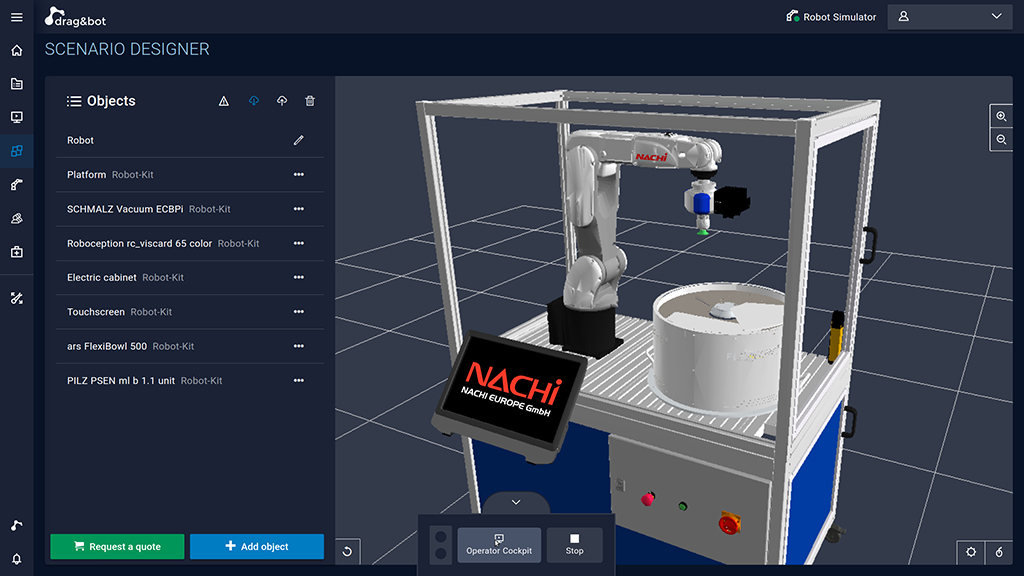The height and width of the screenshot is (576, 1024).
Task: Select the ars FlexiBowl 500 label
Action: (x=106, y=346)
